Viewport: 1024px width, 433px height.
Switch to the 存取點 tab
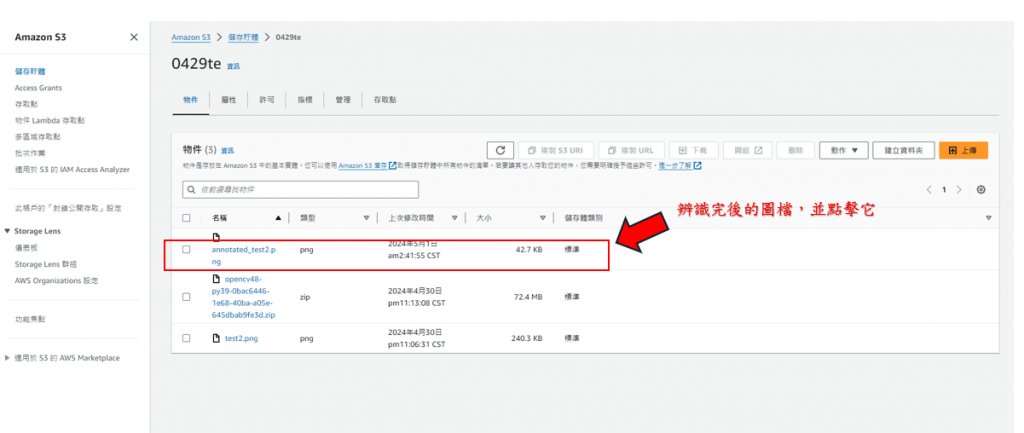tap(385, 100)
